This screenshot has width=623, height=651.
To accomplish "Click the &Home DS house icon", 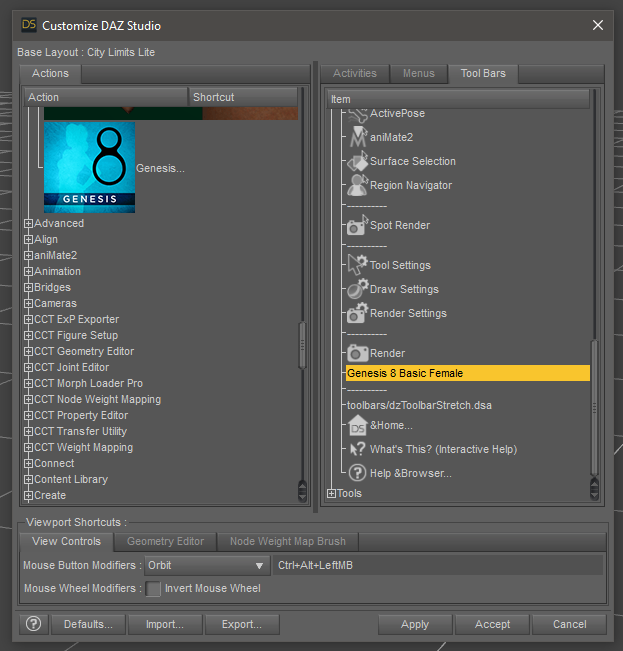I will pyautogui.click(x=358, y=426).
